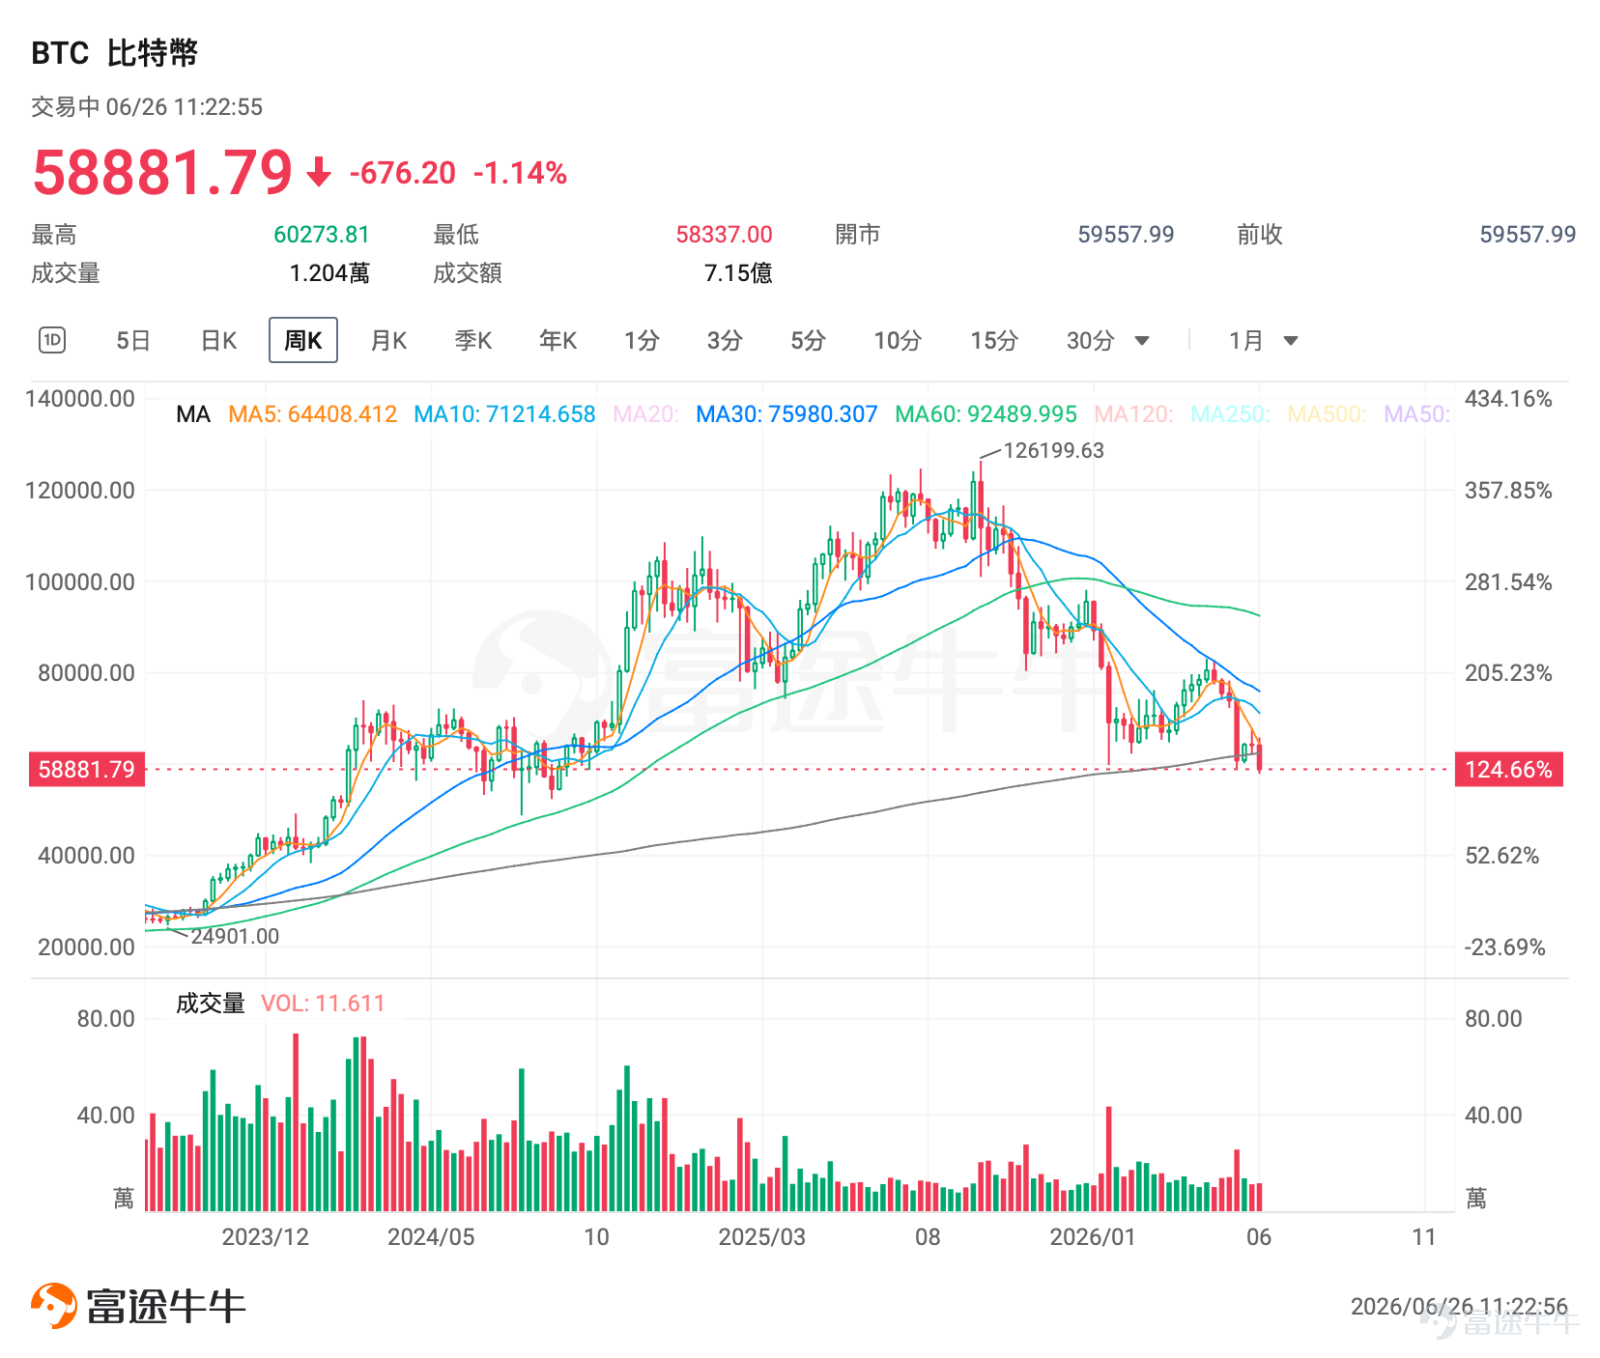Click the red 58881.79 price axis tag

point(87,769)
